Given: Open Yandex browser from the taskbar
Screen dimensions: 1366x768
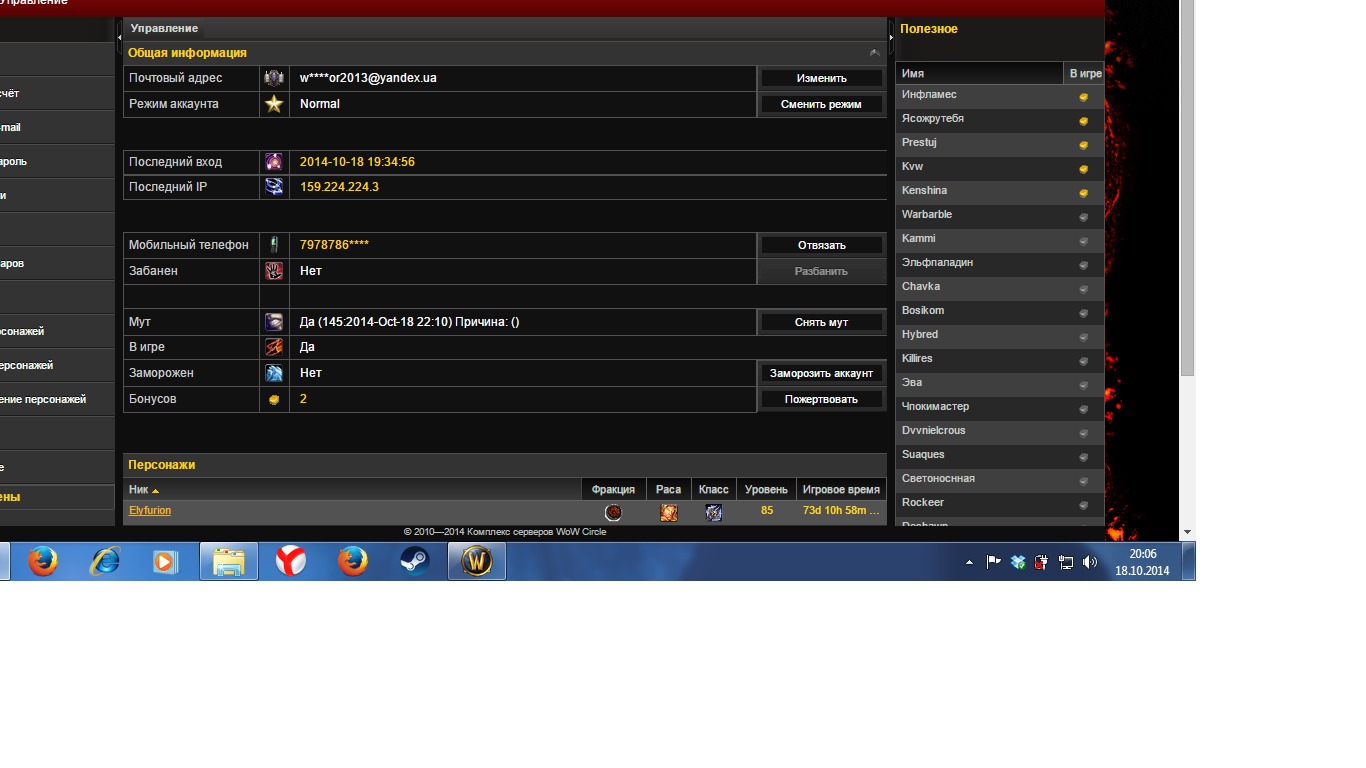Looking at the screenshot, I should click(x=291, y=562).
